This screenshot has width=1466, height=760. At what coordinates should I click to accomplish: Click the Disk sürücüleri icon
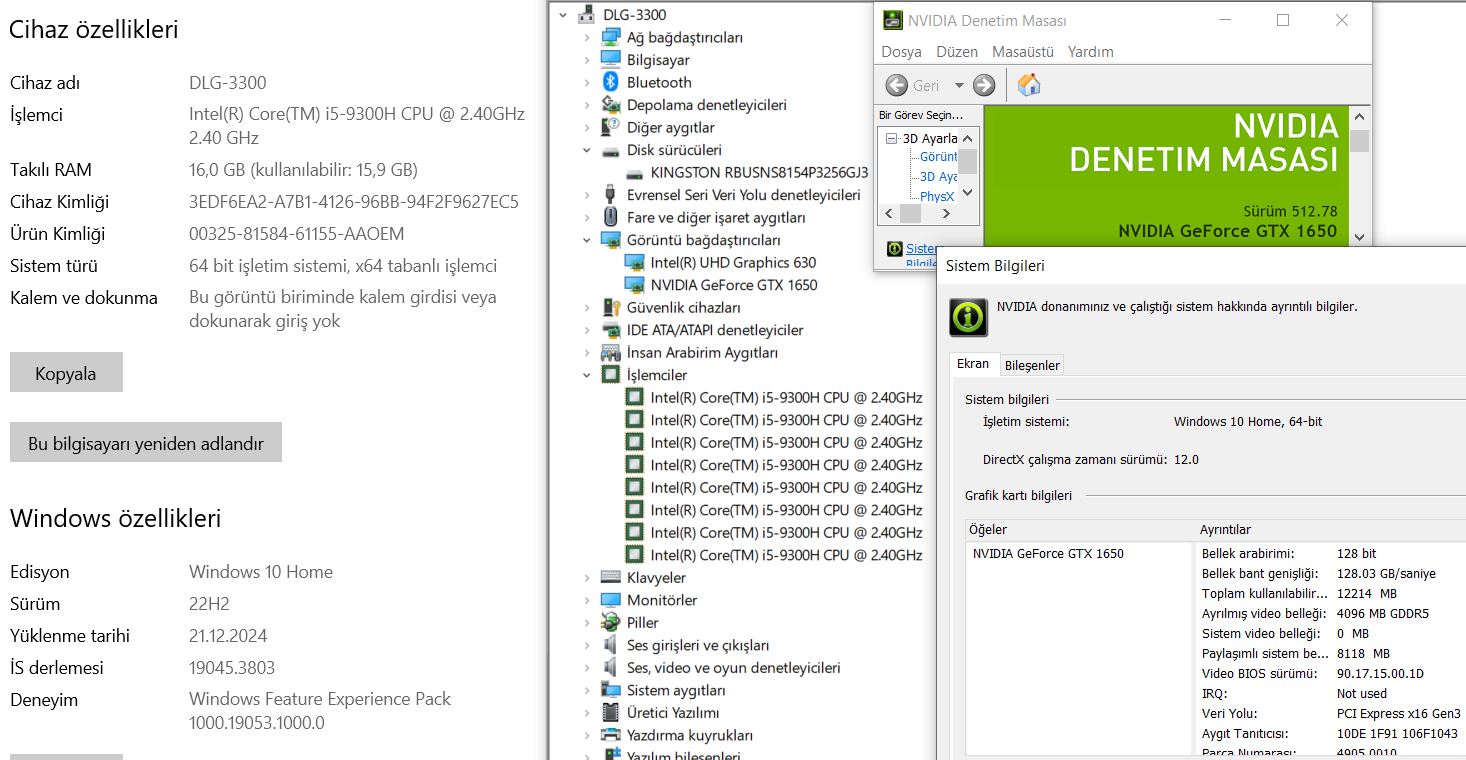click(611, 150)
